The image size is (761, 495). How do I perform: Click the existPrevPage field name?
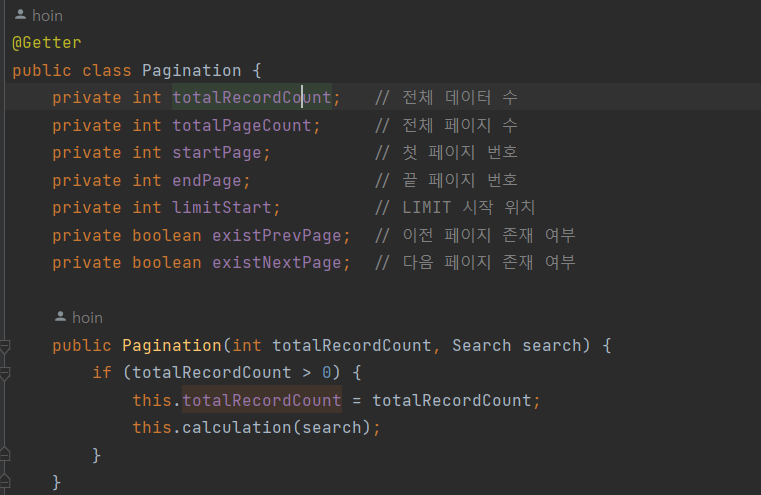(277, 236)
